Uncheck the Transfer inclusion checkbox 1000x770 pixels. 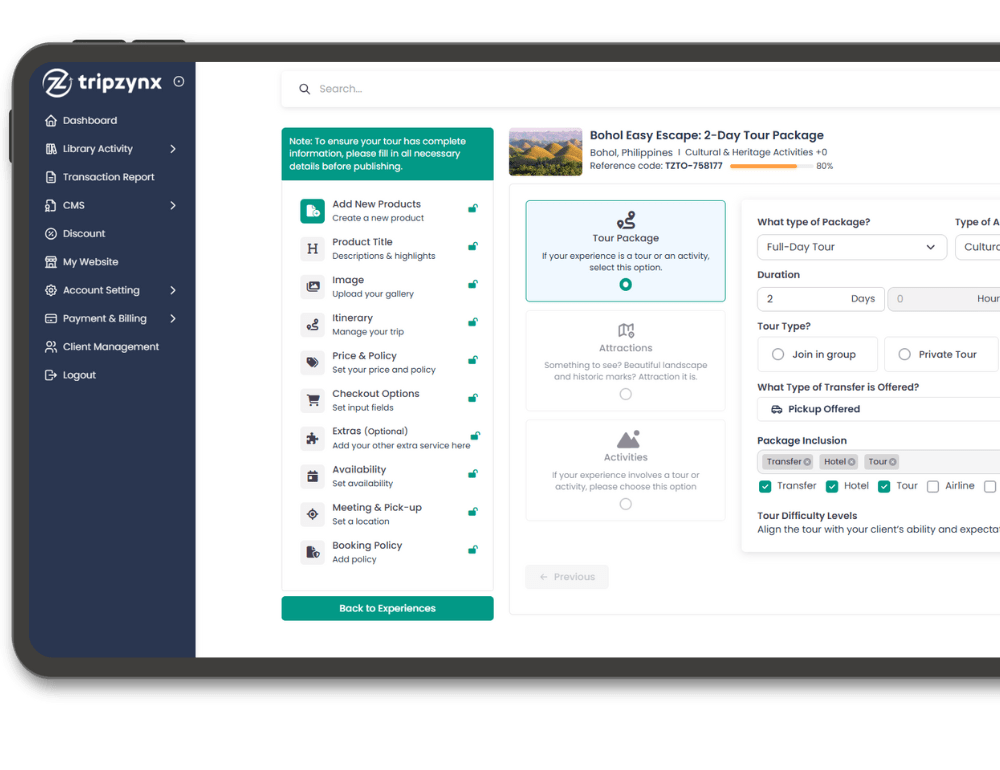[765, 487]
